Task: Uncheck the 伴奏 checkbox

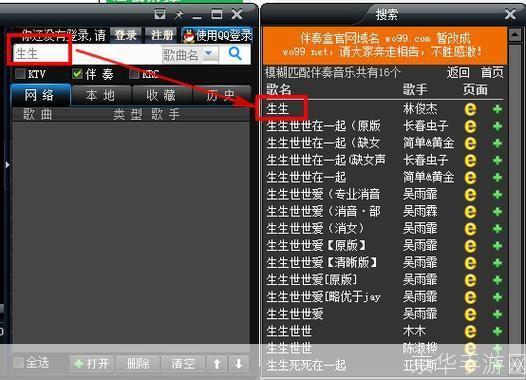Action: pyautogui.click(x=77, y=74)
